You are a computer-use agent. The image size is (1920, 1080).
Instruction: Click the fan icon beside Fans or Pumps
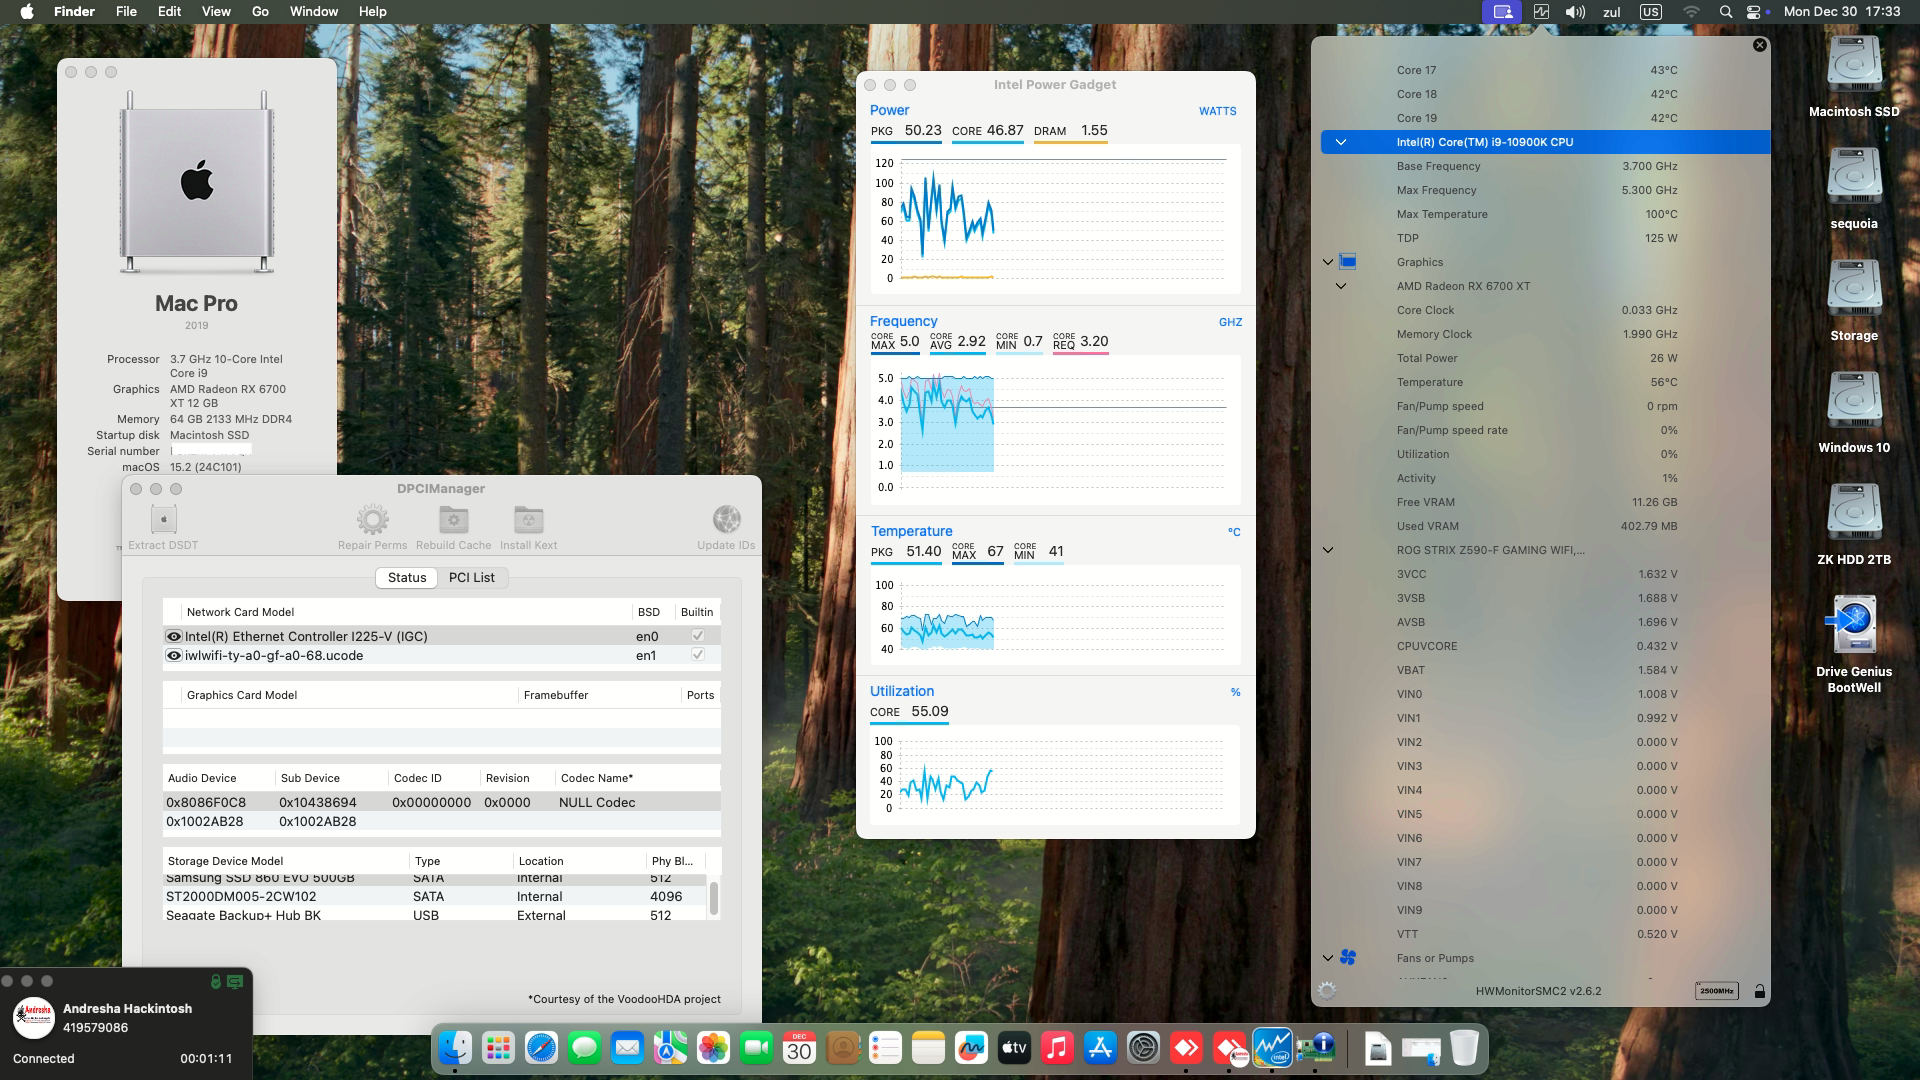point(1349,958)
